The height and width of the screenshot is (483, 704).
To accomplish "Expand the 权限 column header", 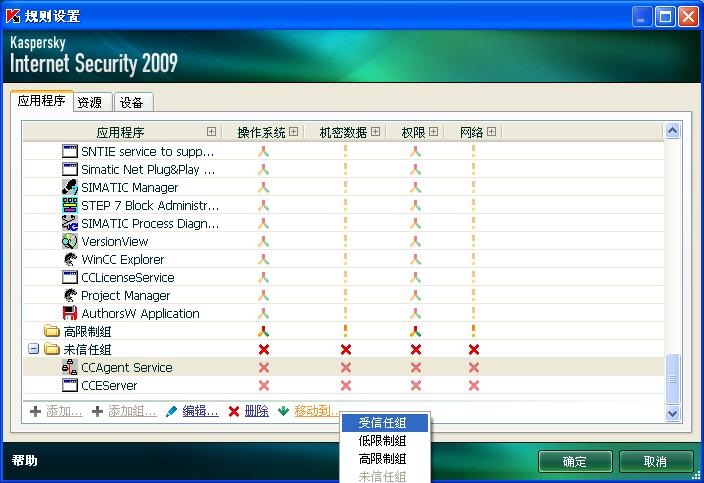I will click(x=433, y=132).
